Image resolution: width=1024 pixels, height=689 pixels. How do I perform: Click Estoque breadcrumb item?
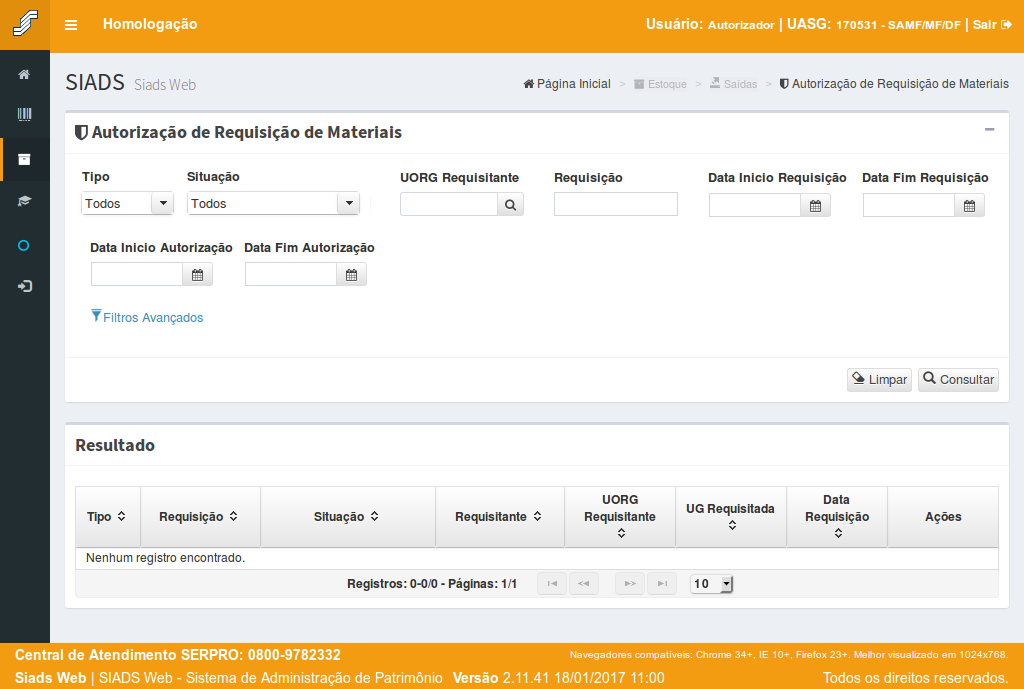(660, 84)
